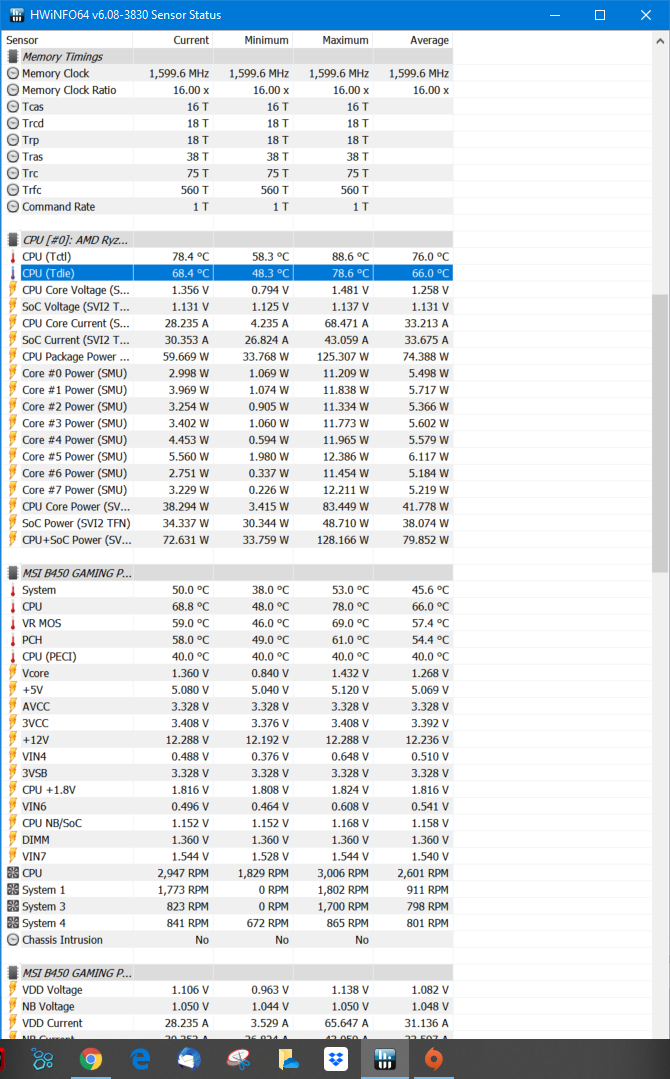This screenshot has height=1079, width=670.
Task: Open Microsoft Edge from the taskbar
Action: point(140,1058)
